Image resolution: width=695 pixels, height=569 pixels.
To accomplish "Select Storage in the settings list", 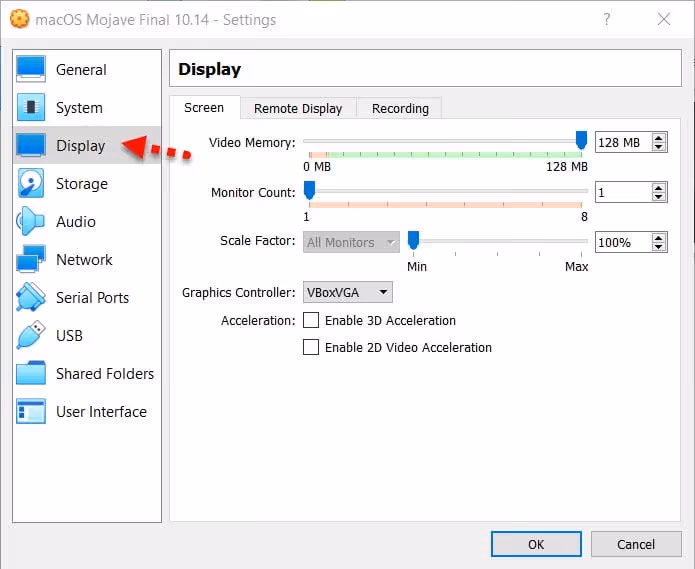I will coord(87,183).
